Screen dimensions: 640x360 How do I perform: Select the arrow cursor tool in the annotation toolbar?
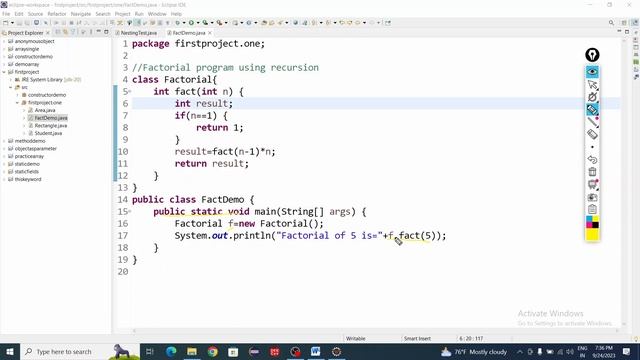tap(592, 84)
